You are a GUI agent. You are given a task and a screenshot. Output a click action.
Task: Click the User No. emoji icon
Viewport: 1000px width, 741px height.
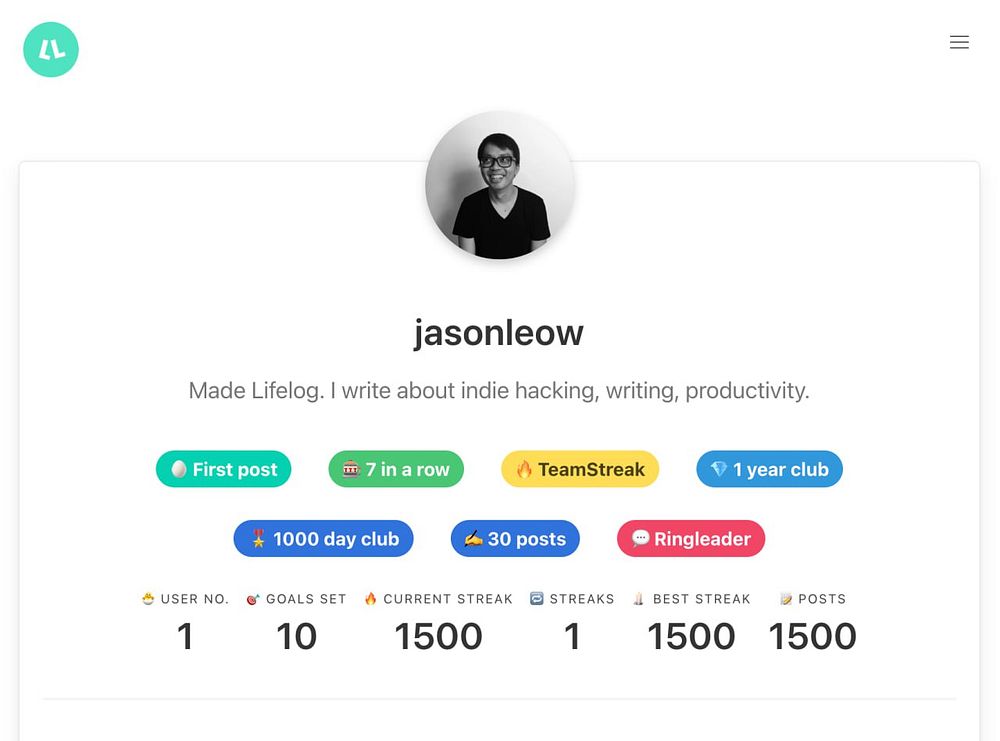(x=148, y=599)
